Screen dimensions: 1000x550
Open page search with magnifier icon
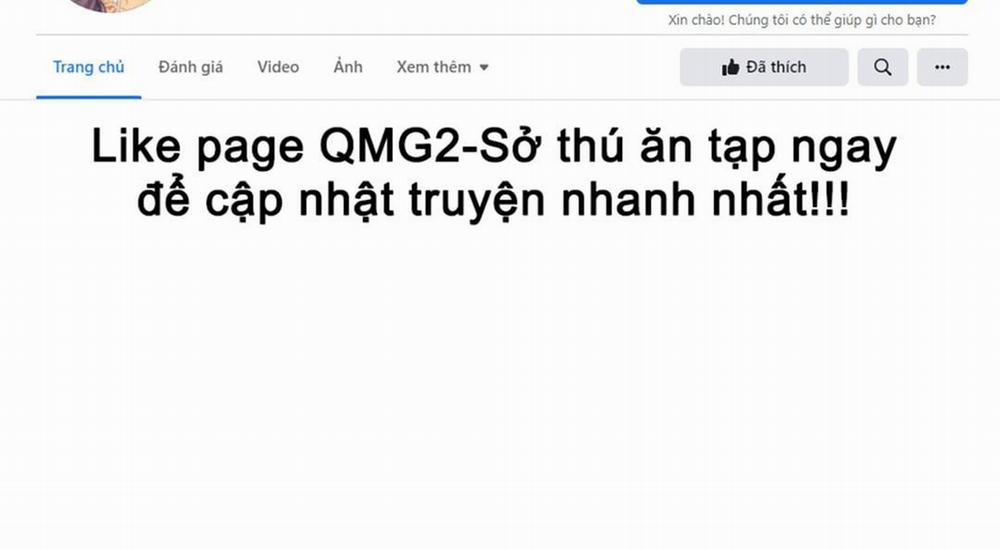point(883,67)
